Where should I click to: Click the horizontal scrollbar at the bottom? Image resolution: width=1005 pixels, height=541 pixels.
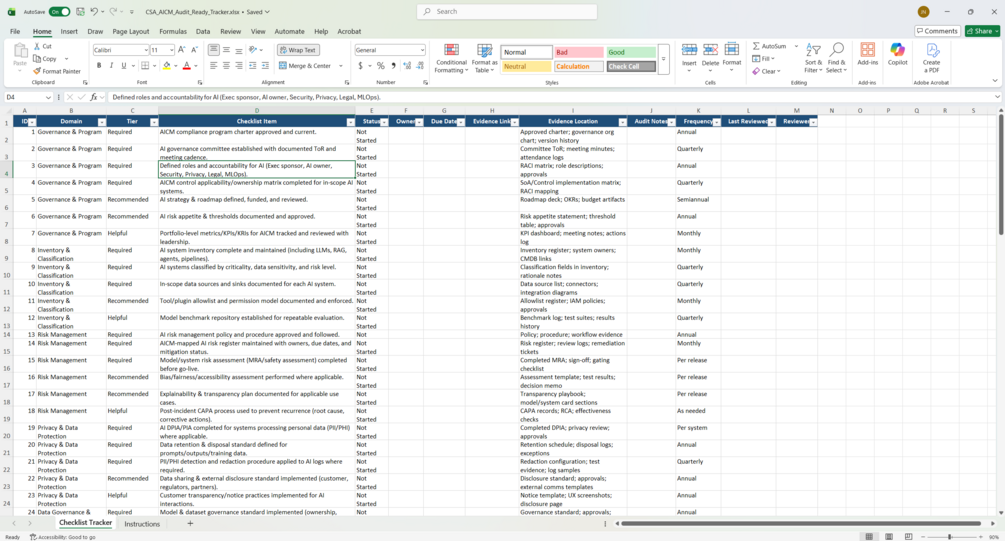tap(801, 524)
